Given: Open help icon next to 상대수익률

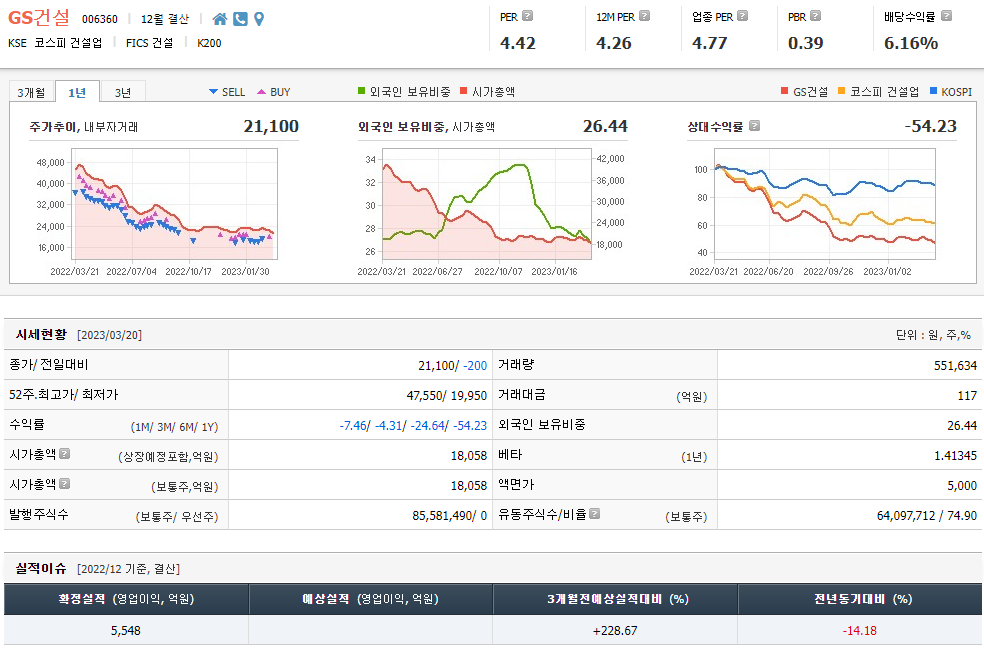Looking at the screenshot, I should pyautogui.click(x=754, y=126).
